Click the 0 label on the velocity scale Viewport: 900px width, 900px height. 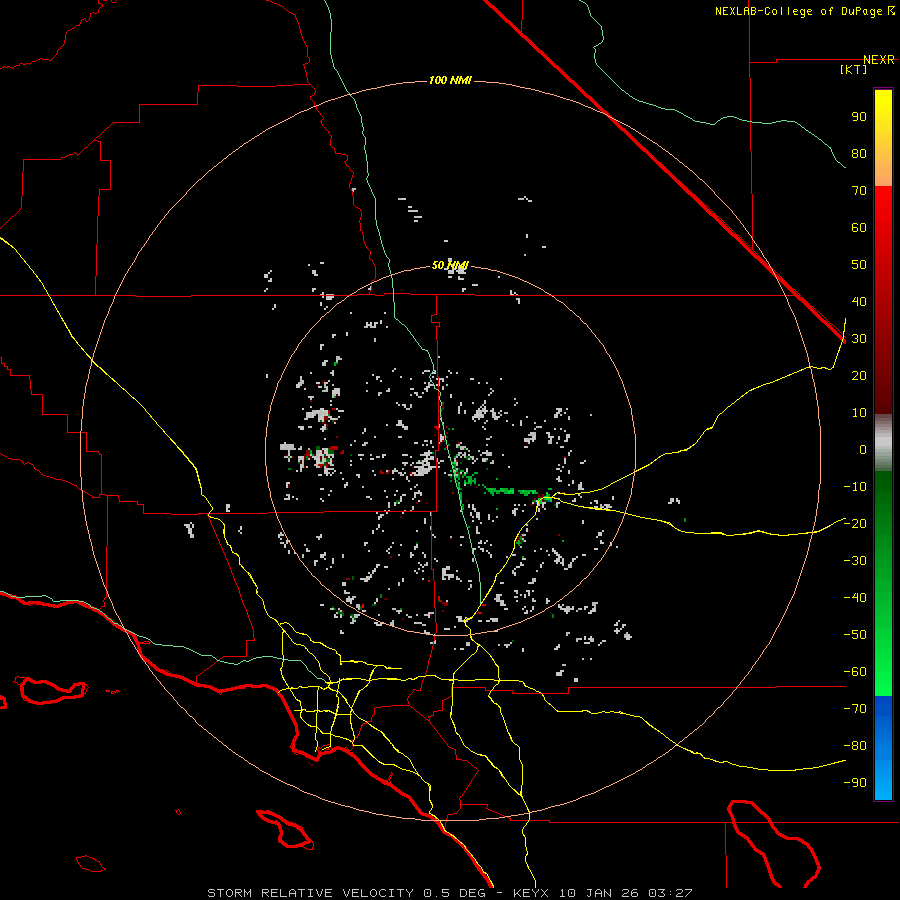pos(862,450)
